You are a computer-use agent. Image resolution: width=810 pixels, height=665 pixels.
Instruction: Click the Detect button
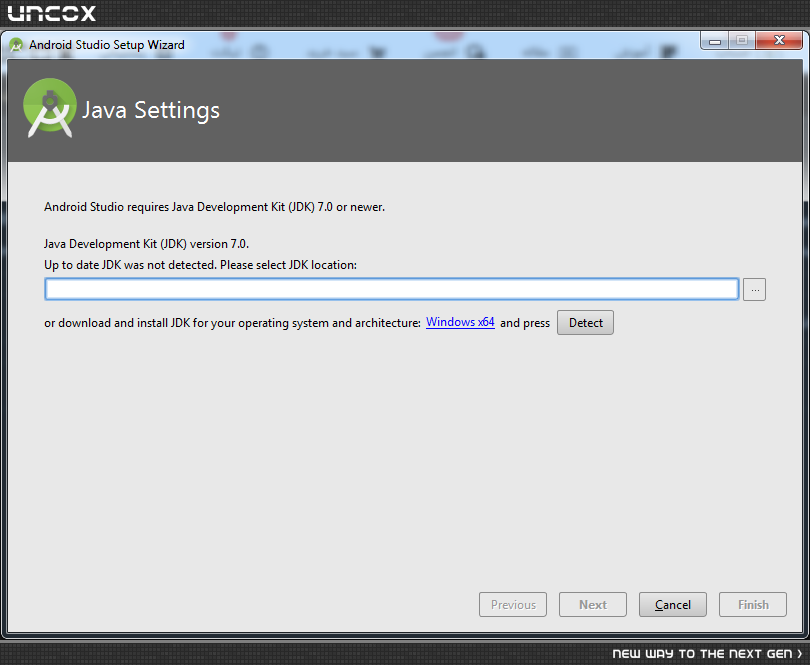point(585,322)
